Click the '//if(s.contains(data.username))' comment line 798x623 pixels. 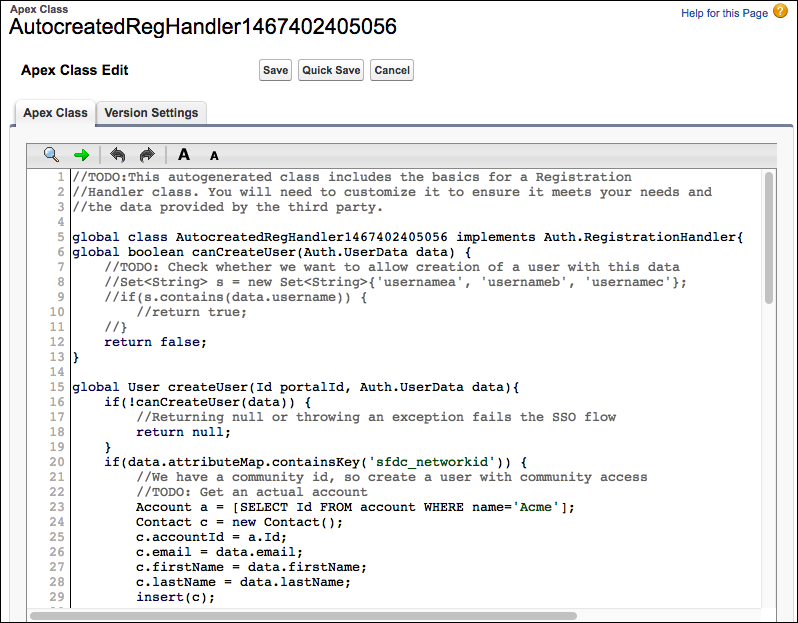click(x=236, y=297)
